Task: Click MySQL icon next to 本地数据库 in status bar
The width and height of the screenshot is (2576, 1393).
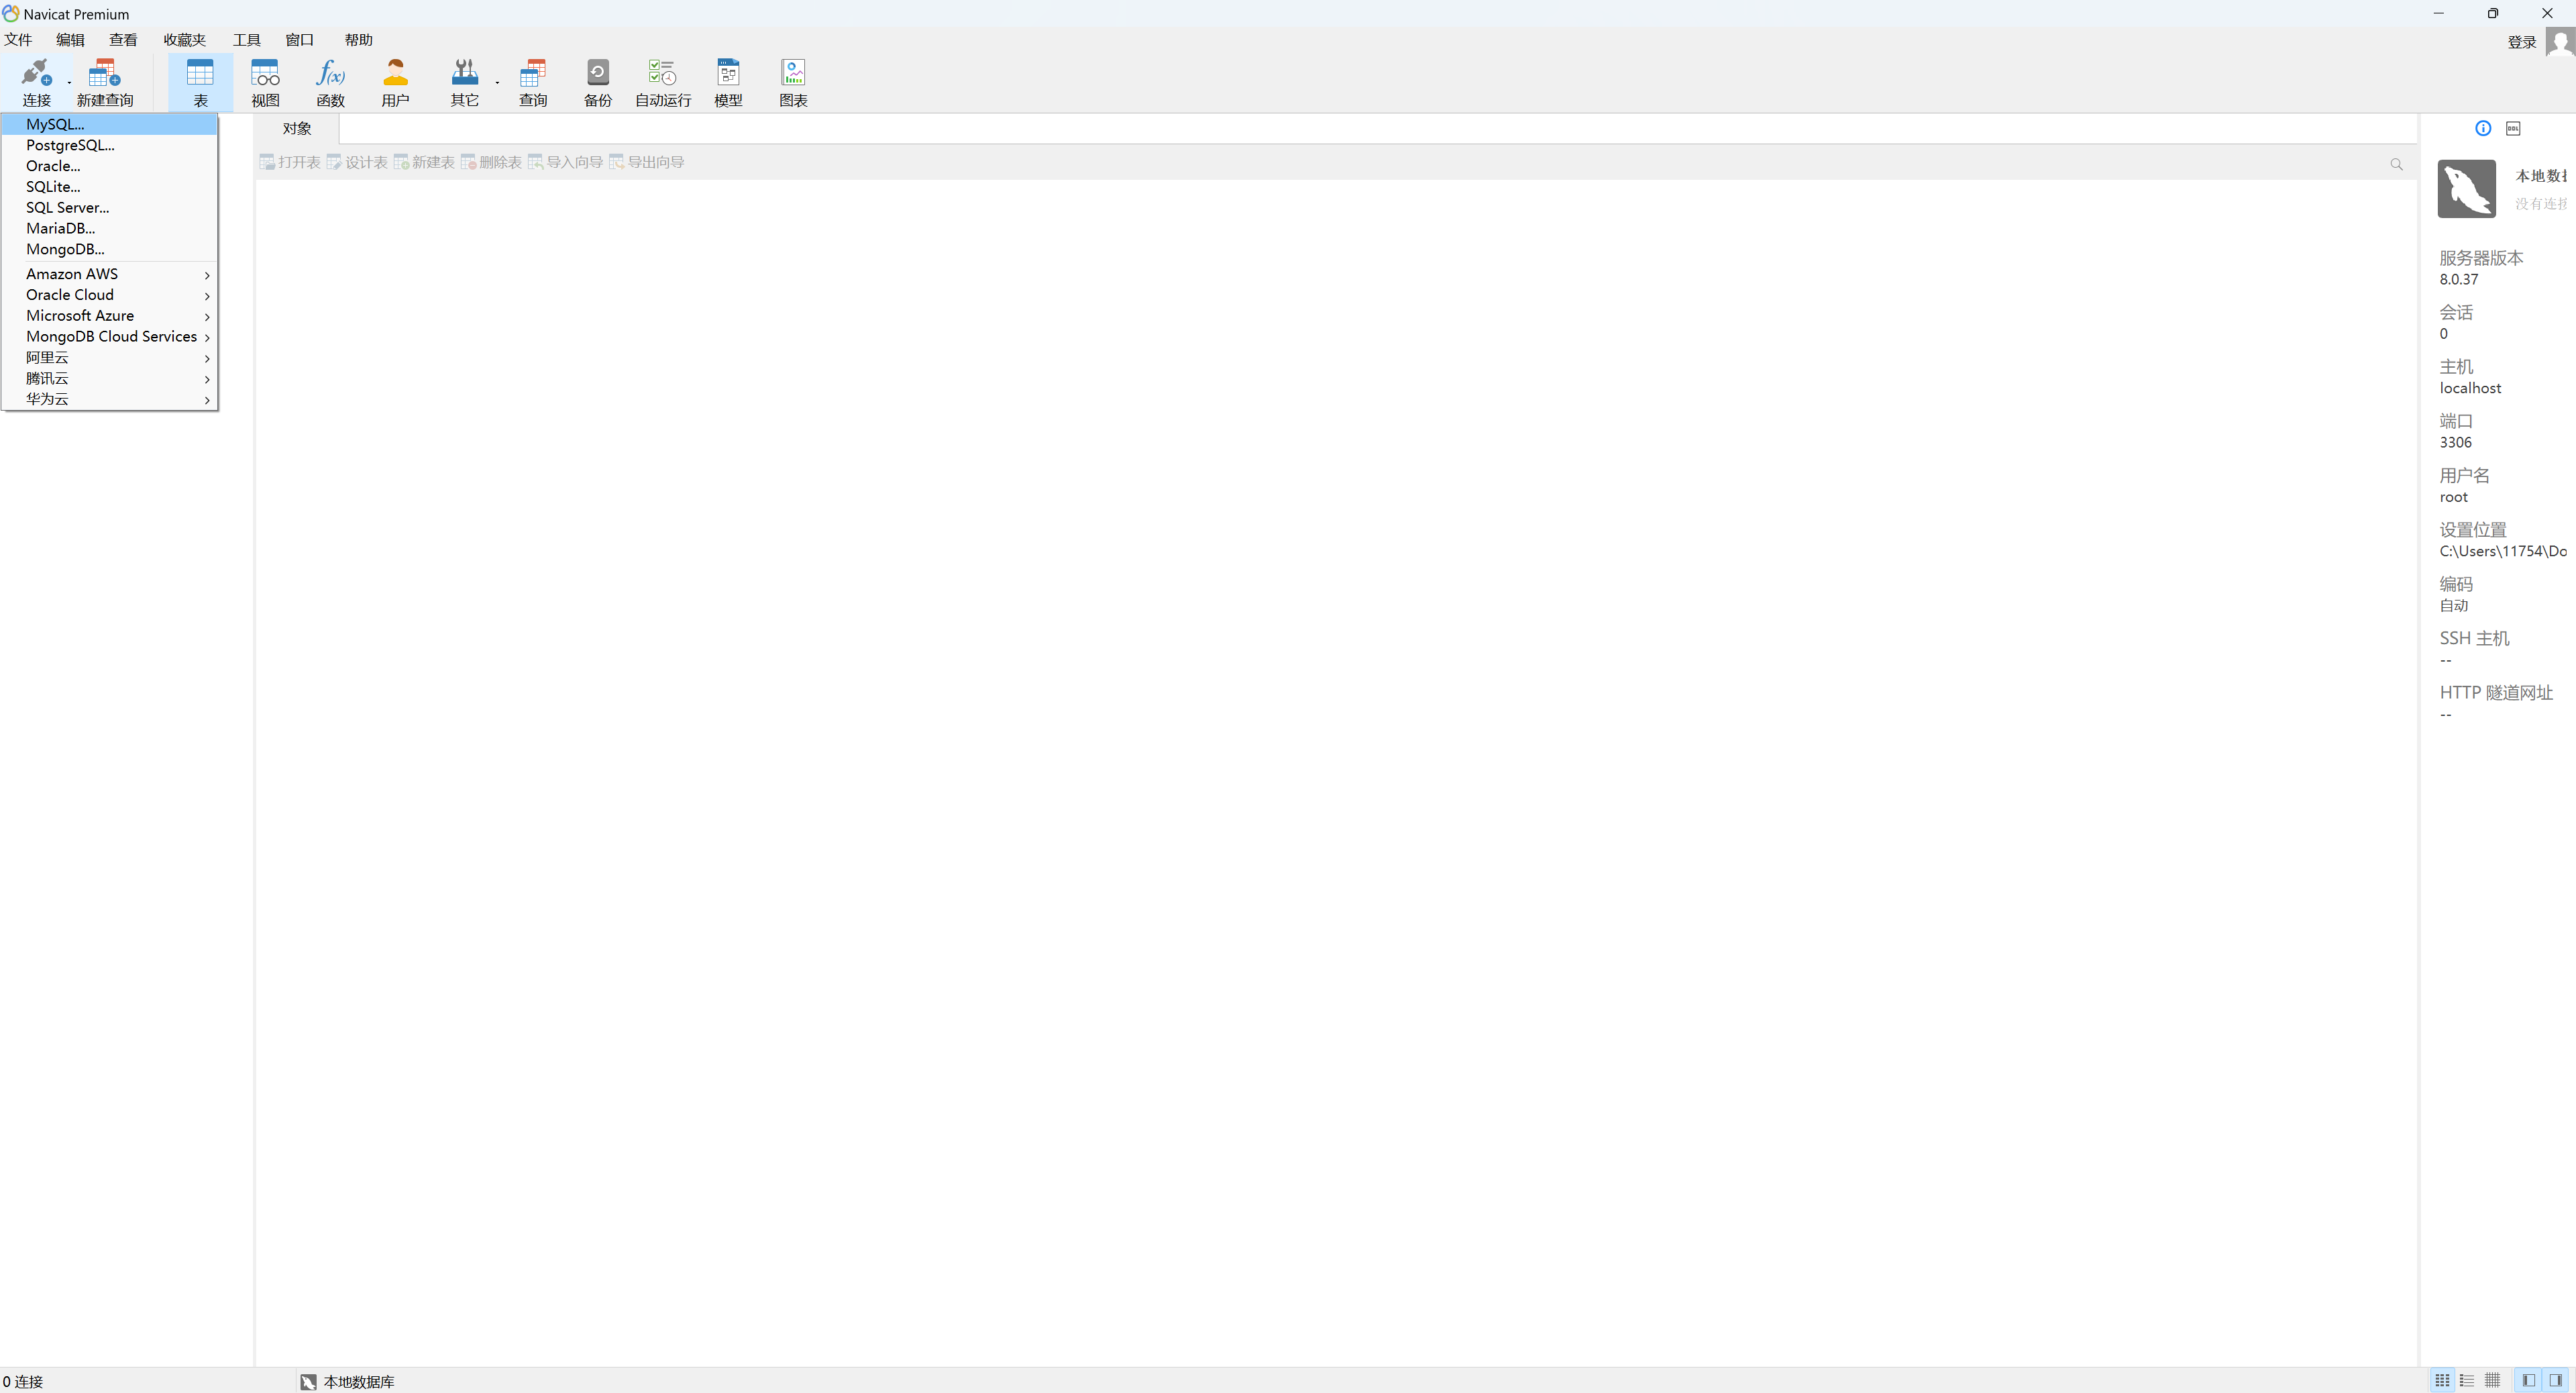Action: click(x=308, y=1382)
